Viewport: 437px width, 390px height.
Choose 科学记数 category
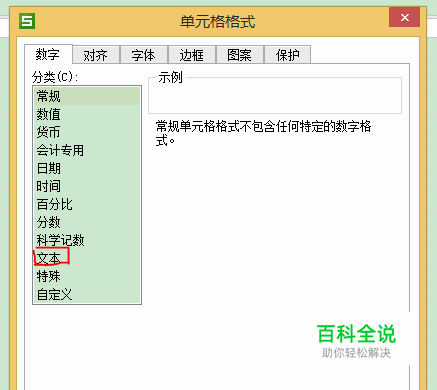pos(87,240)
